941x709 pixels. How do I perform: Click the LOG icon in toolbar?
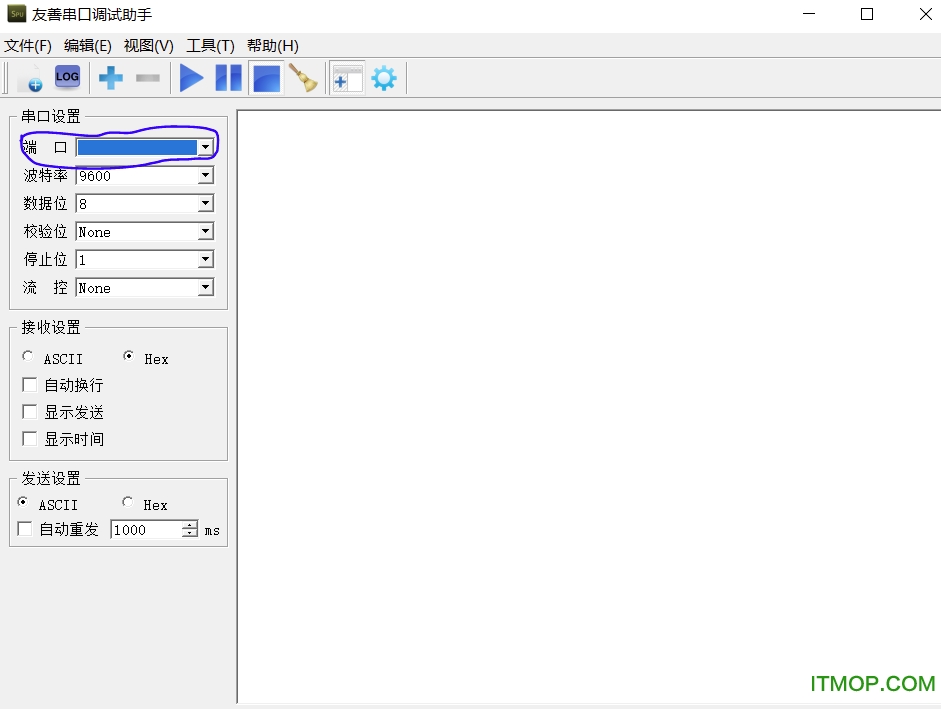click(x=67, y=77)
